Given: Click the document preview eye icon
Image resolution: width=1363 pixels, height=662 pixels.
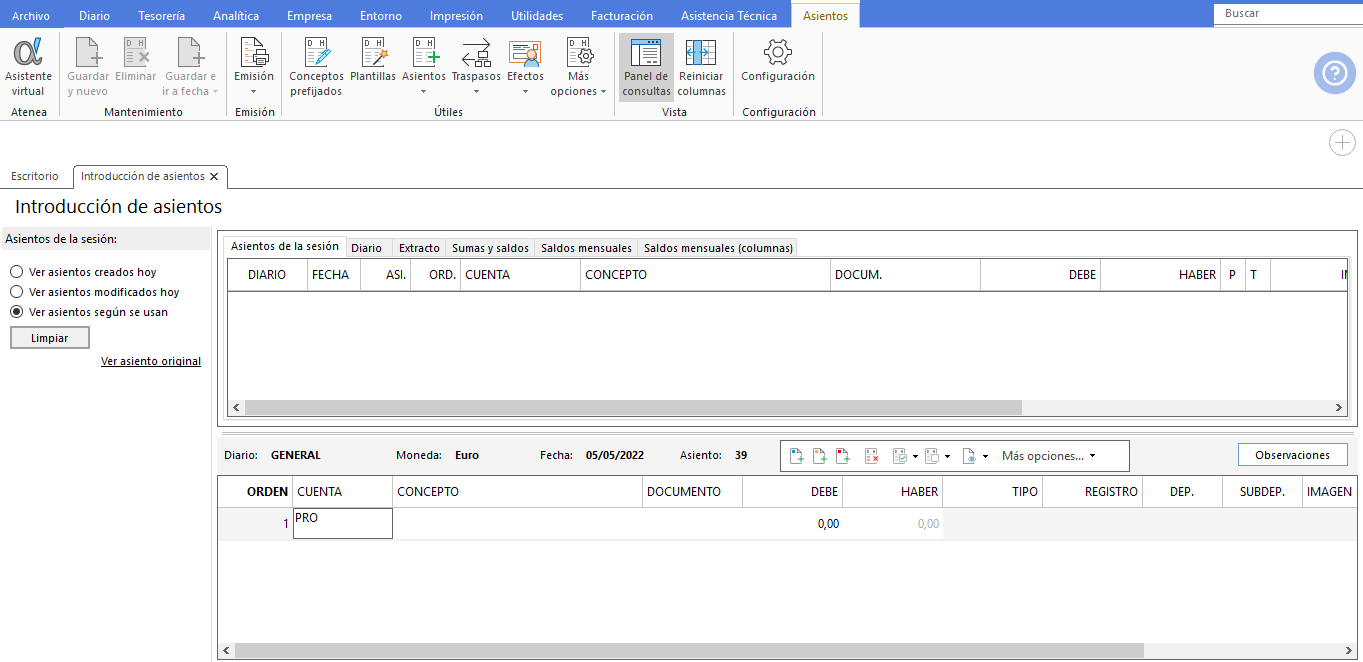Looking at the screenshot, I should pos(969,455).
